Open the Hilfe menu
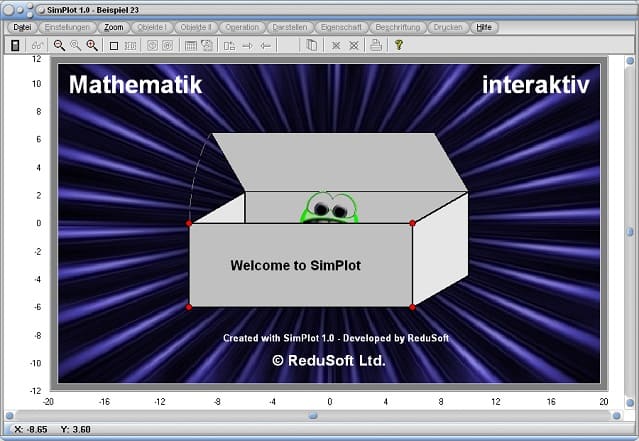The height and width of the screenshot is (441, 639). tap(484, 27)
